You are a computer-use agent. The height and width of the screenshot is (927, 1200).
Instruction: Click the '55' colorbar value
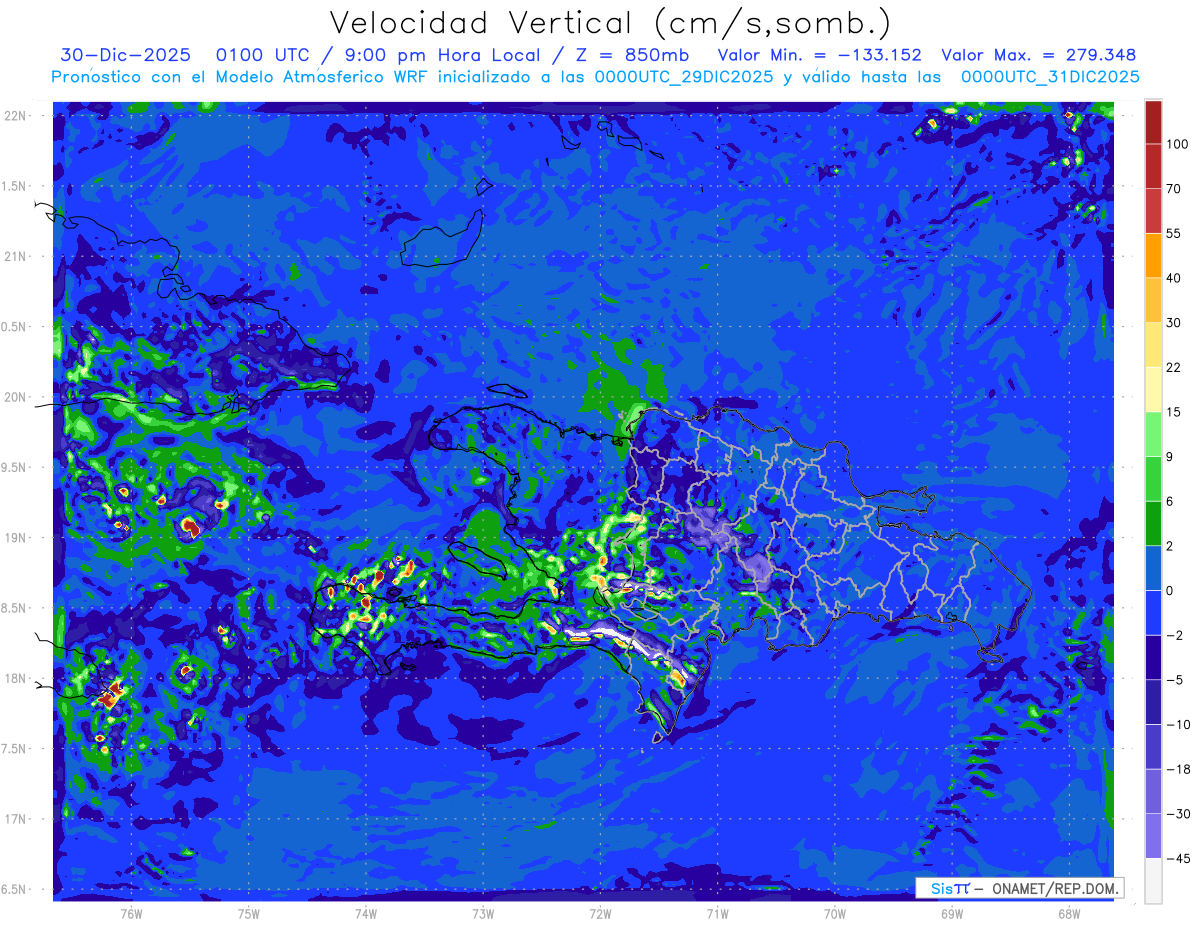point(1173,234)
